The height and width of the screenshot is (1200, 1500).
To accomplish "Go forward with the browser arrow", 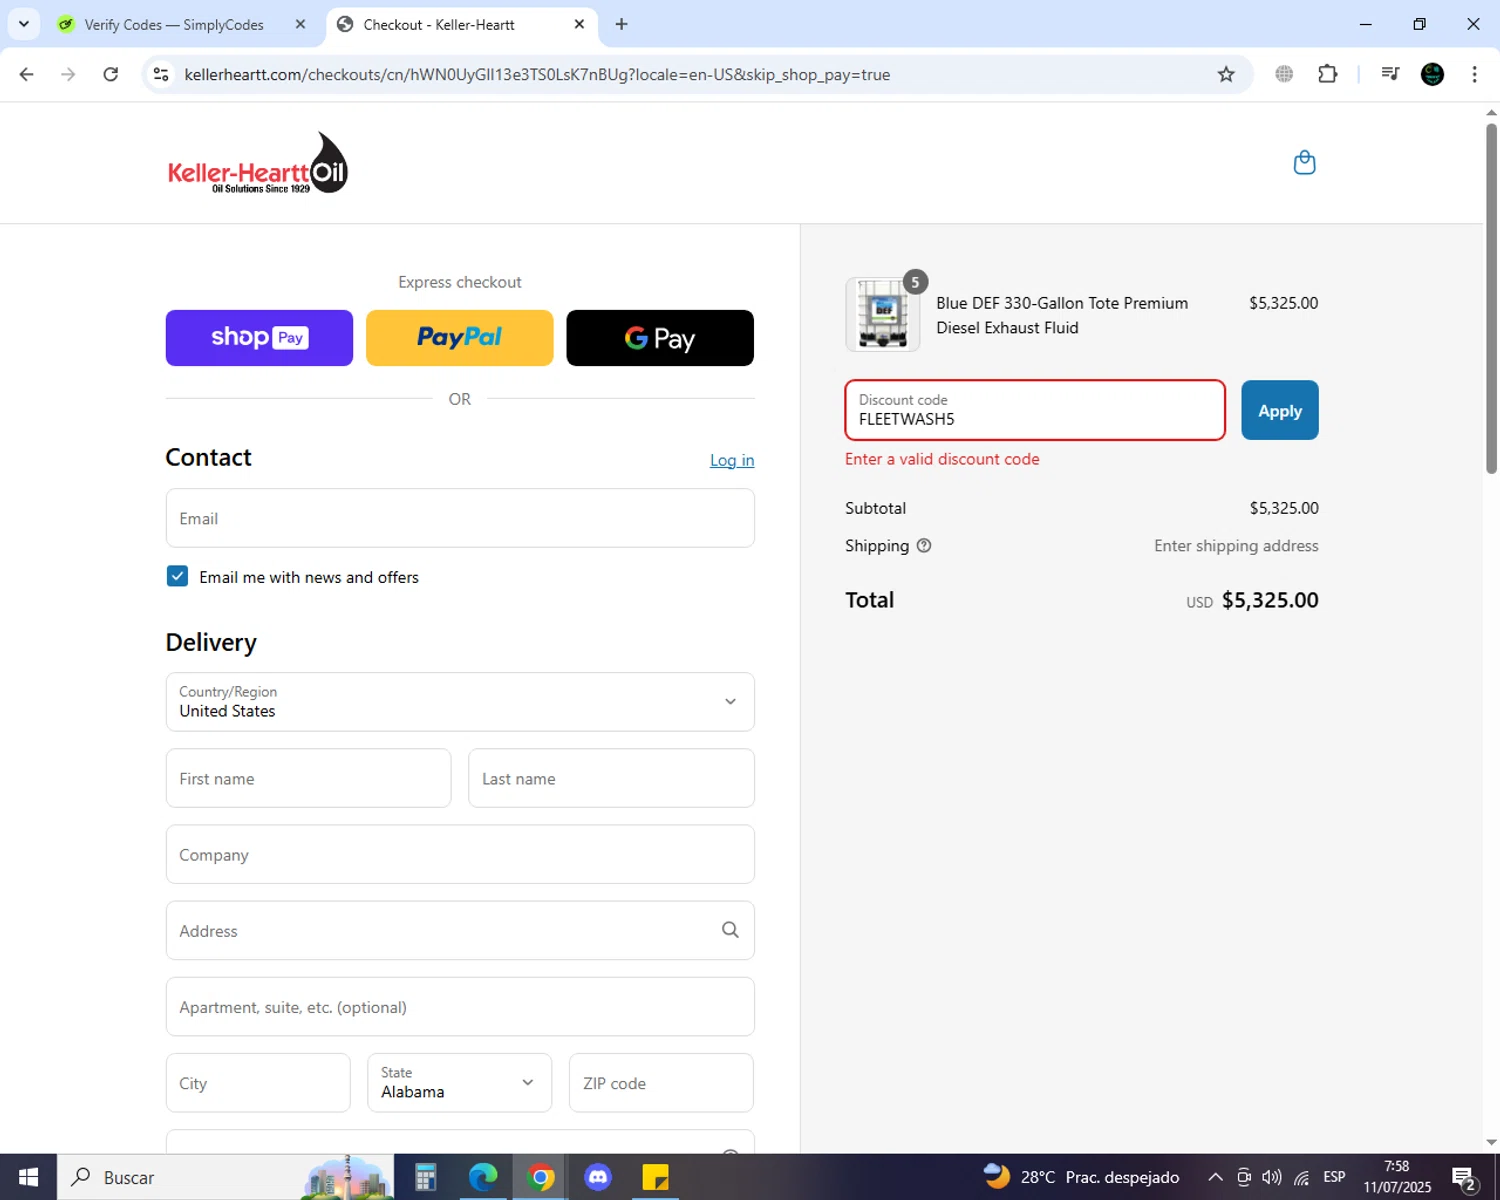I will pyautogui.click(x=68, y=74).
